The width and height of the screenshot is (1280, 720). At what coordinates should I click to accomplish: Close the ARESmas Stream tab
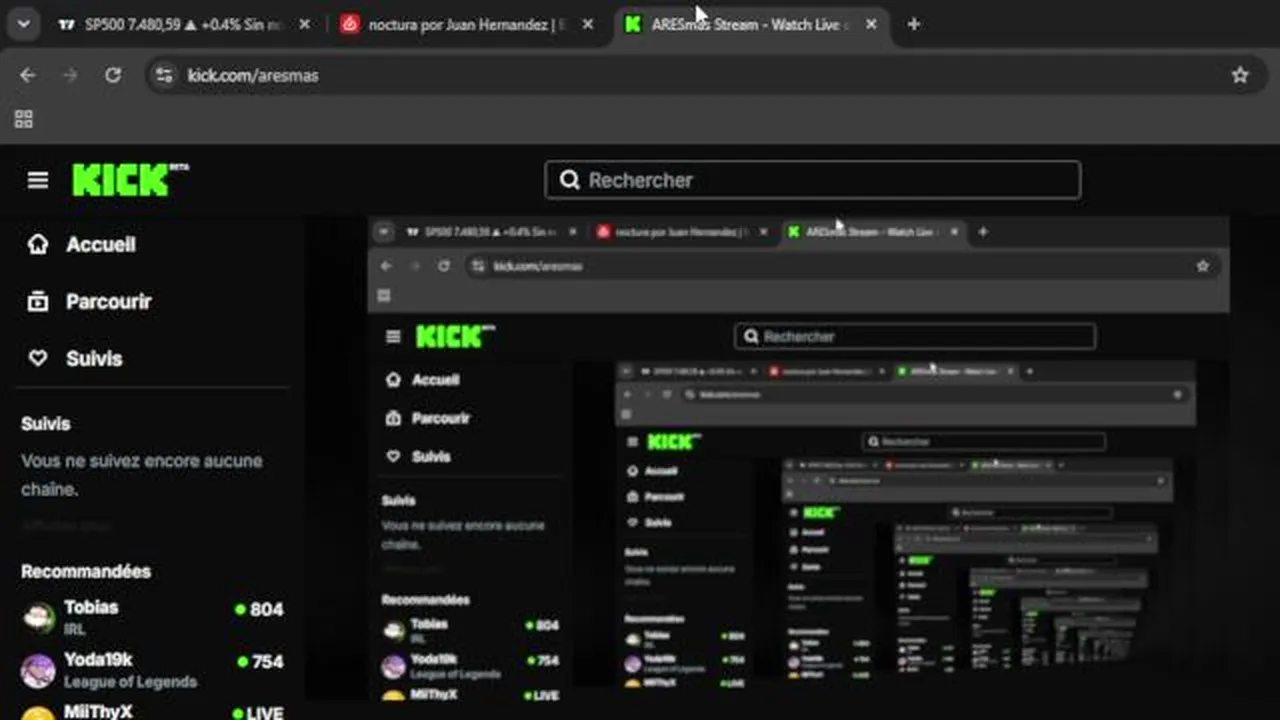tap(871, 24)
